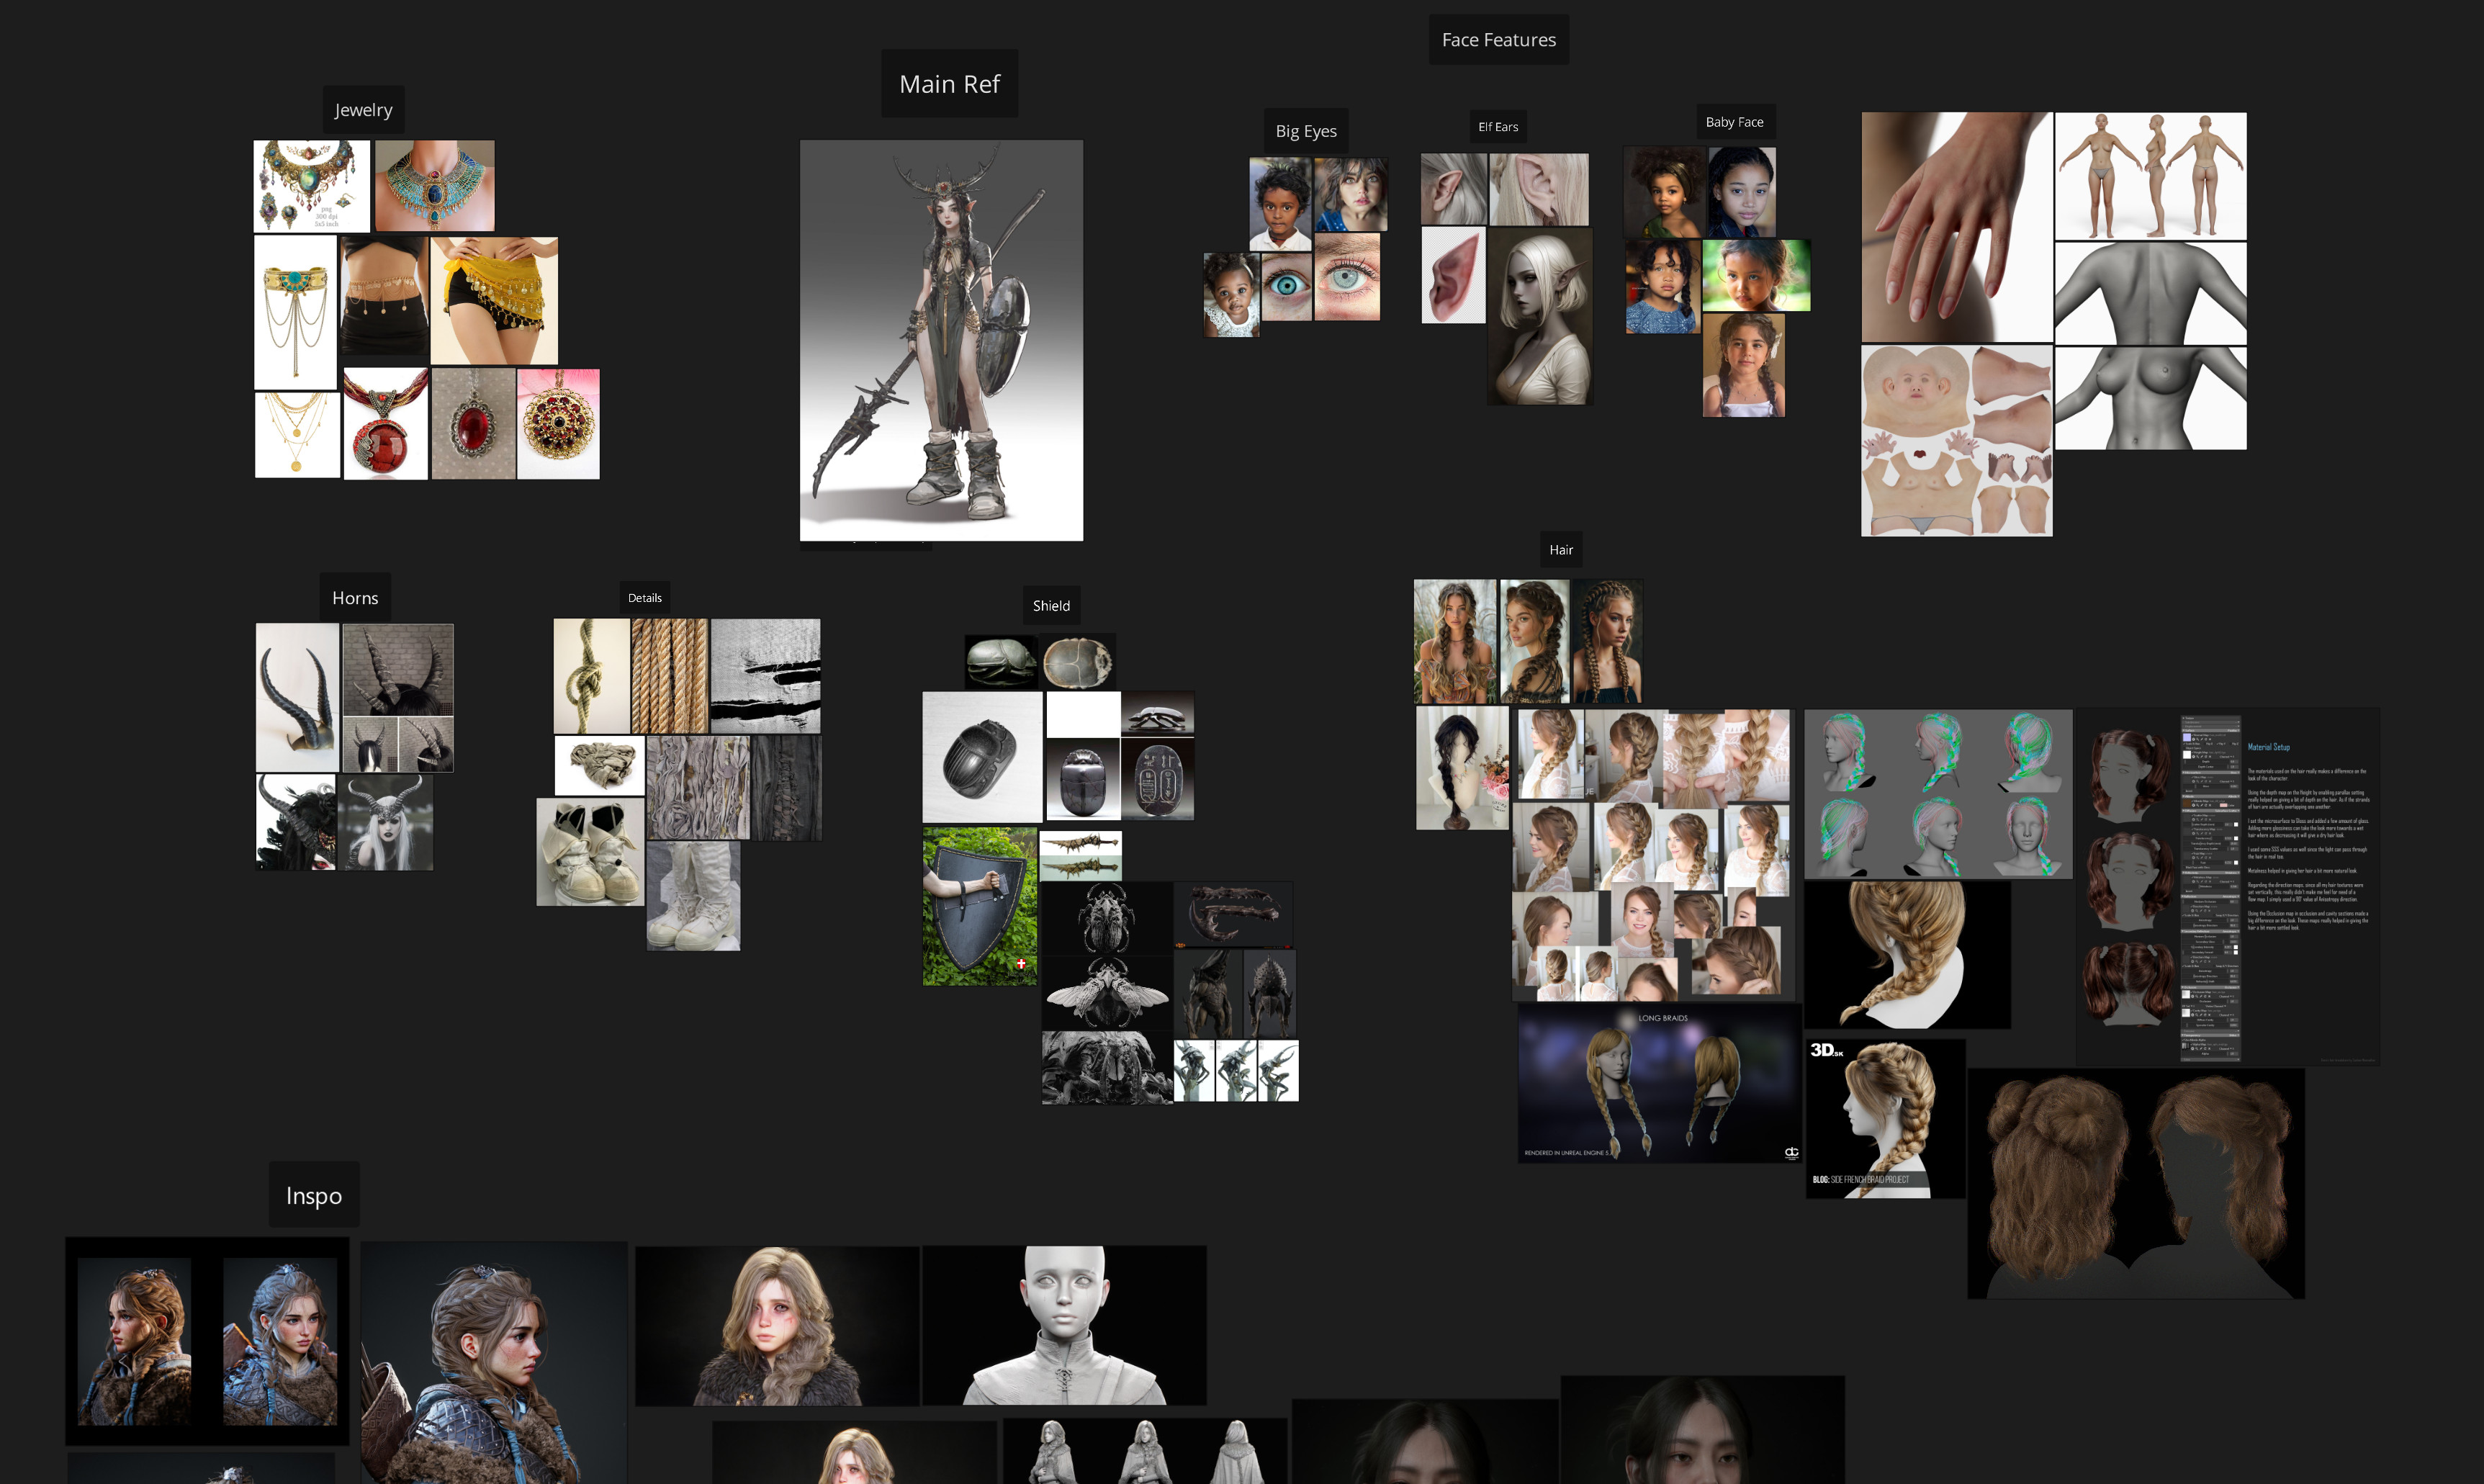Select the white-haired elf woman profile image
Screen dimensions: 2484x1484
(x=1540, y=316)
